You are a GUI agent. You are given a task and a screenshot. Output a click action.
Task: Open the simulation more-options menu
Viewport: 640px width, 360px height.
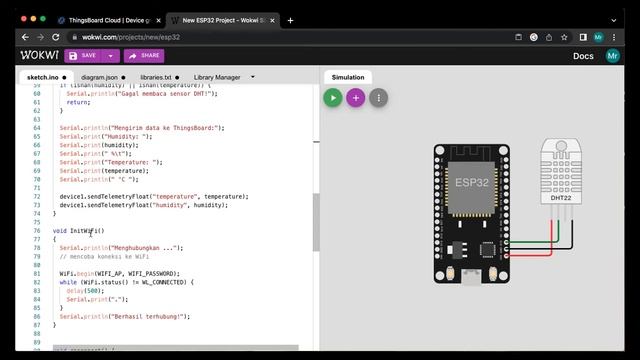378,98
